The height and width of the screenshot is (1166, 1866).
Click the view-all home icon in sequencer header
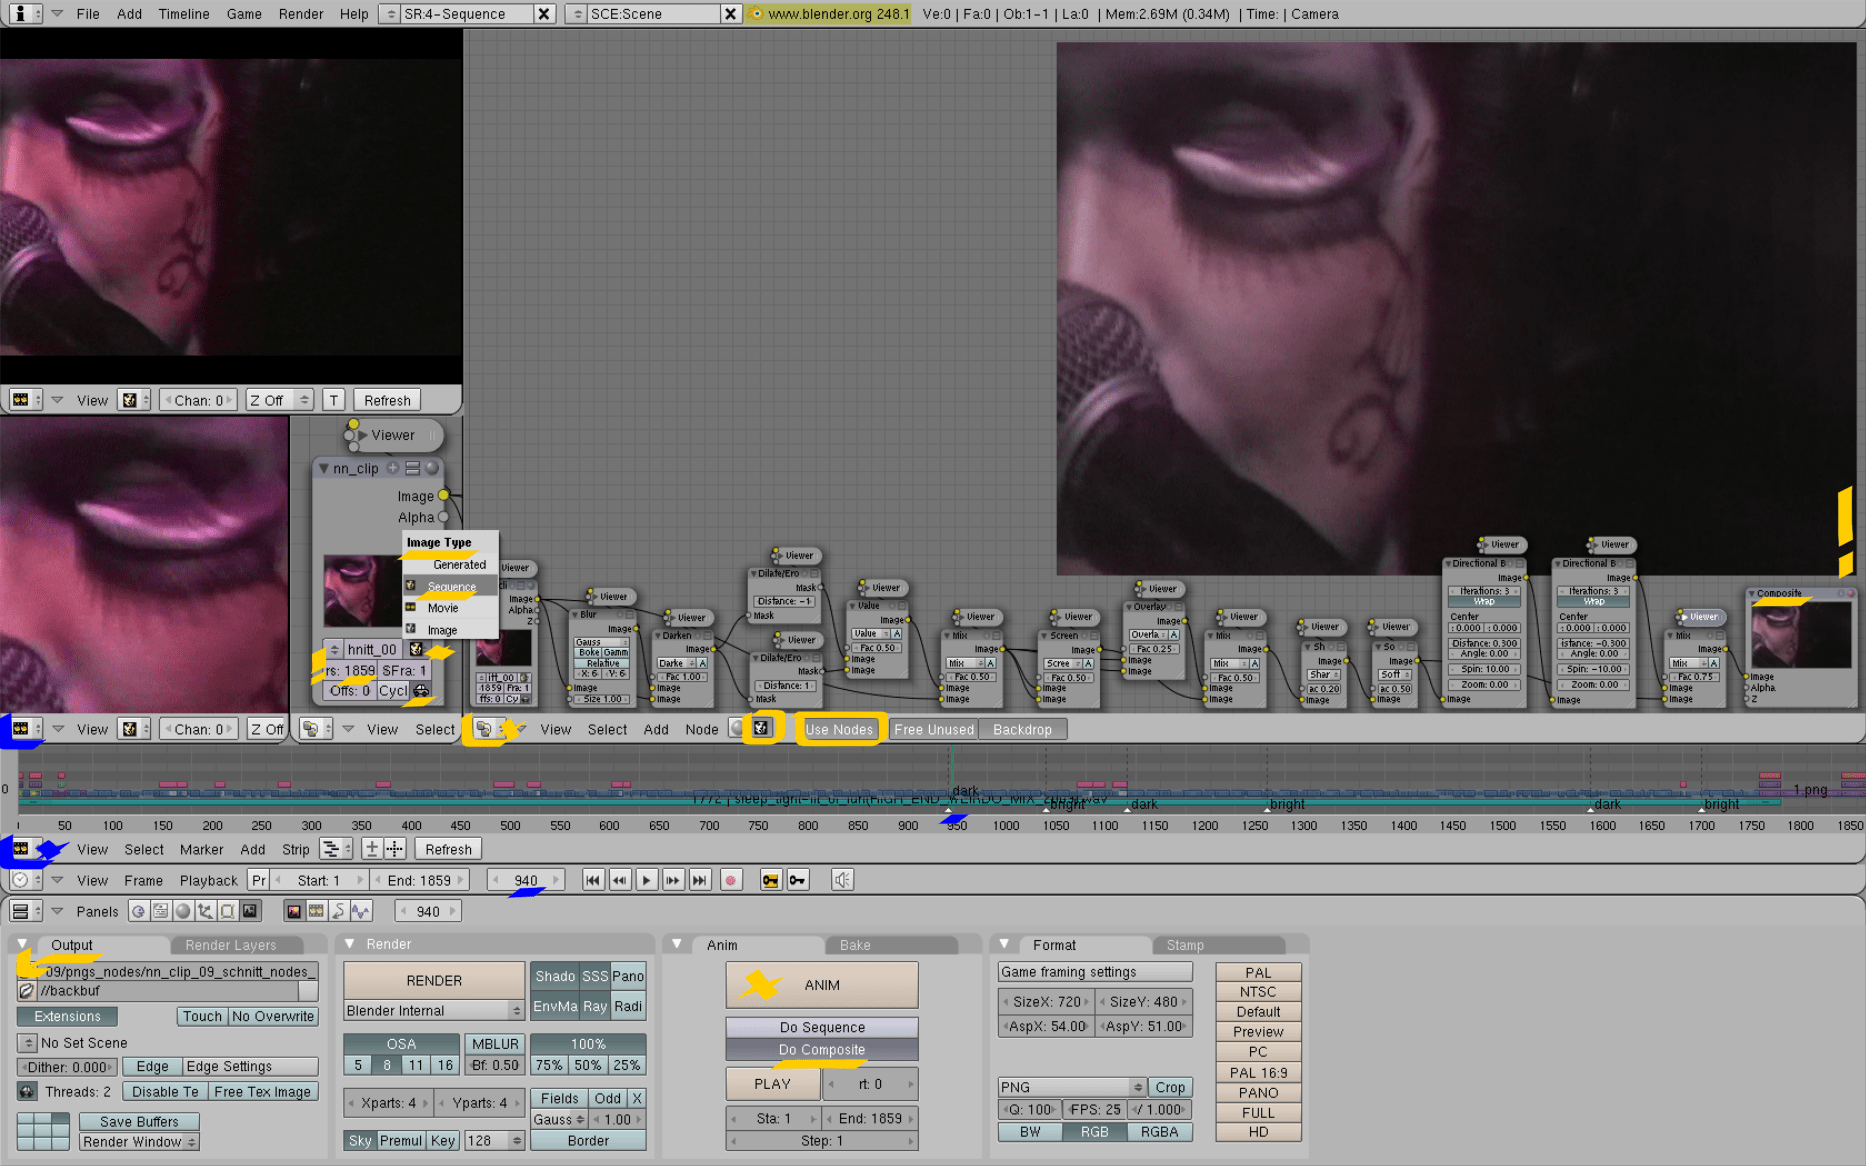tap(372, 849)
